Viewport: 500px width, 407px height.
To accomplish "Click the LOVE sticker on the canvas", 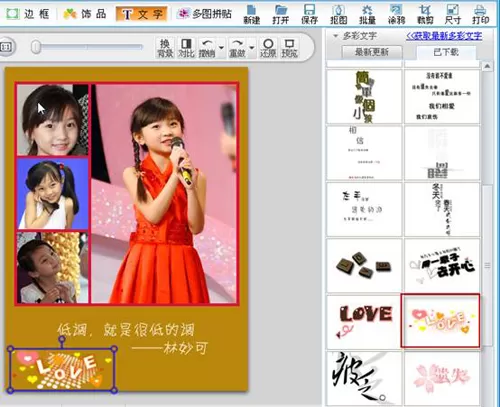I will tap(62, 370).
